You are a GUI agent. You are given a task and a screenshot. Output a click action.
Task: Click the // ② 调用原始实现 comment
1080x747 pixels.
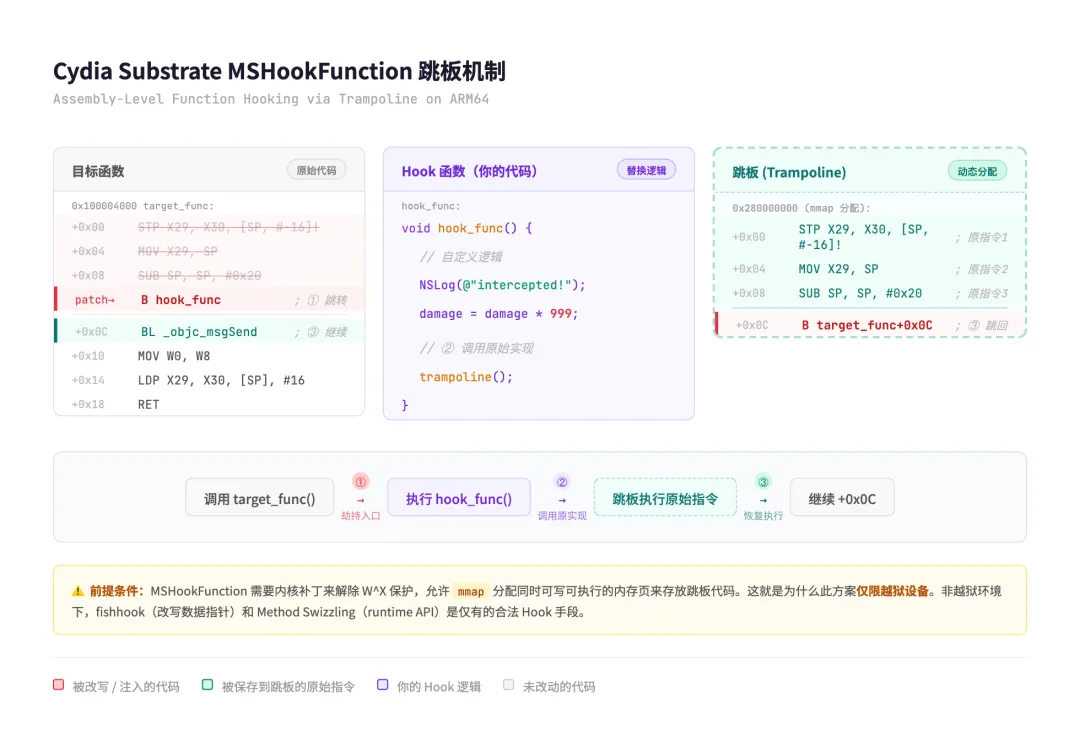pos(477,348)
